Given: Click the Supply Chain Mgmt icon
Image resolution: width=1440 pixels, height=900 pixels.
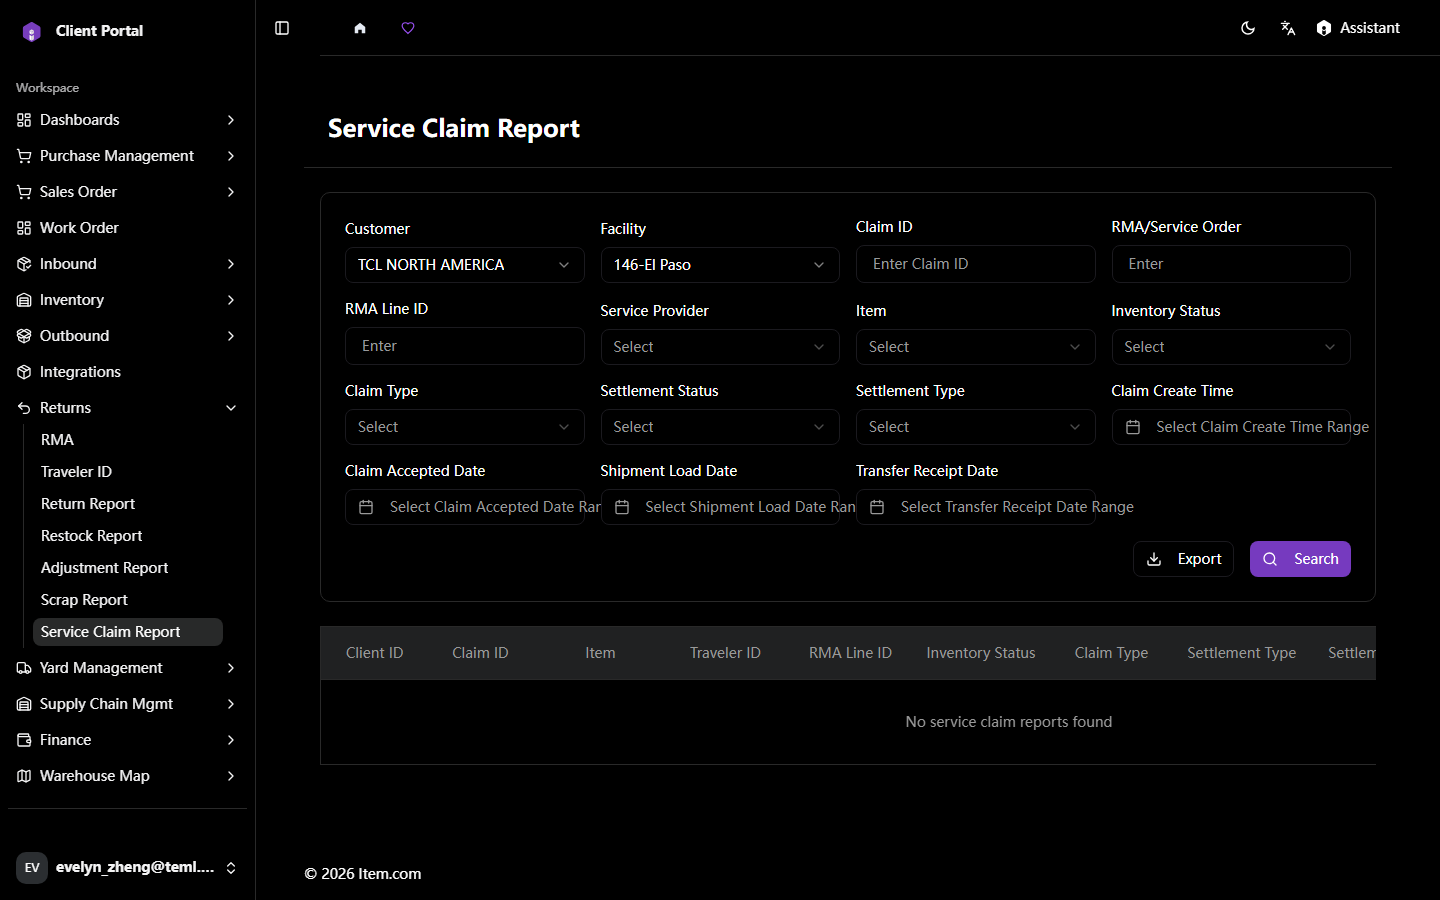Looking at the screenshot, I should point(24,704).
